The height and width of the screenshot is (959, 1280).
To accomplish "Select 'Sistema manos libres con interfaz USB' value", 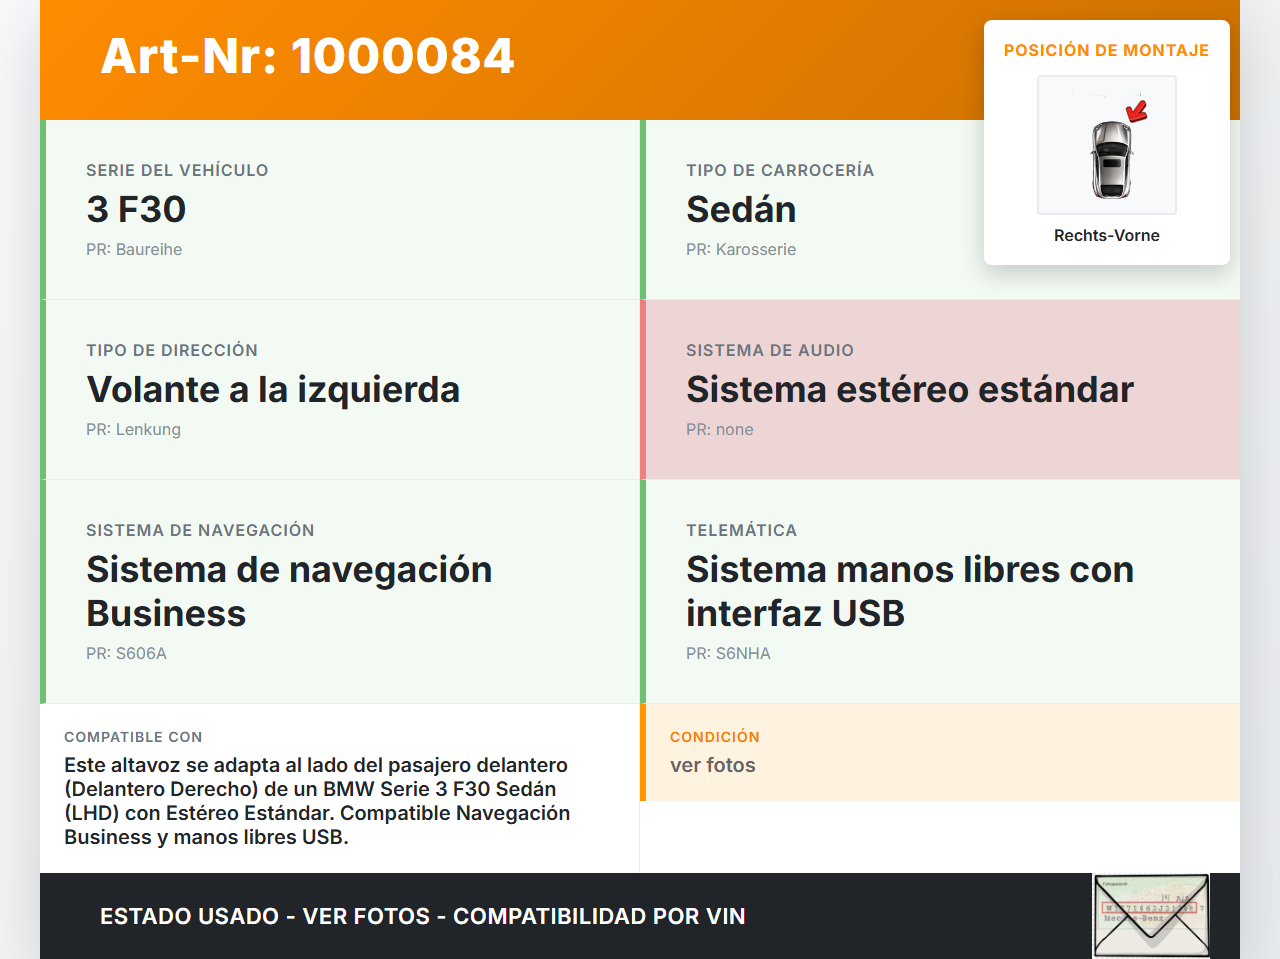I will [x=910, y=591].
